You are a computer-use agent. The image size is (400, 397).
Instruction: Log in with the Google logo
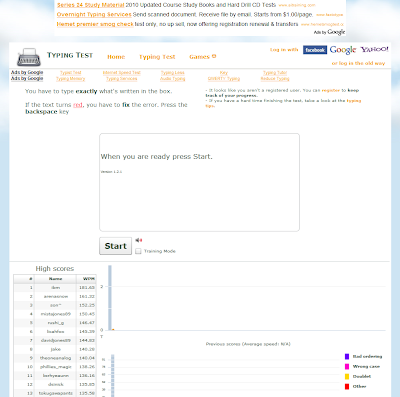343,50
